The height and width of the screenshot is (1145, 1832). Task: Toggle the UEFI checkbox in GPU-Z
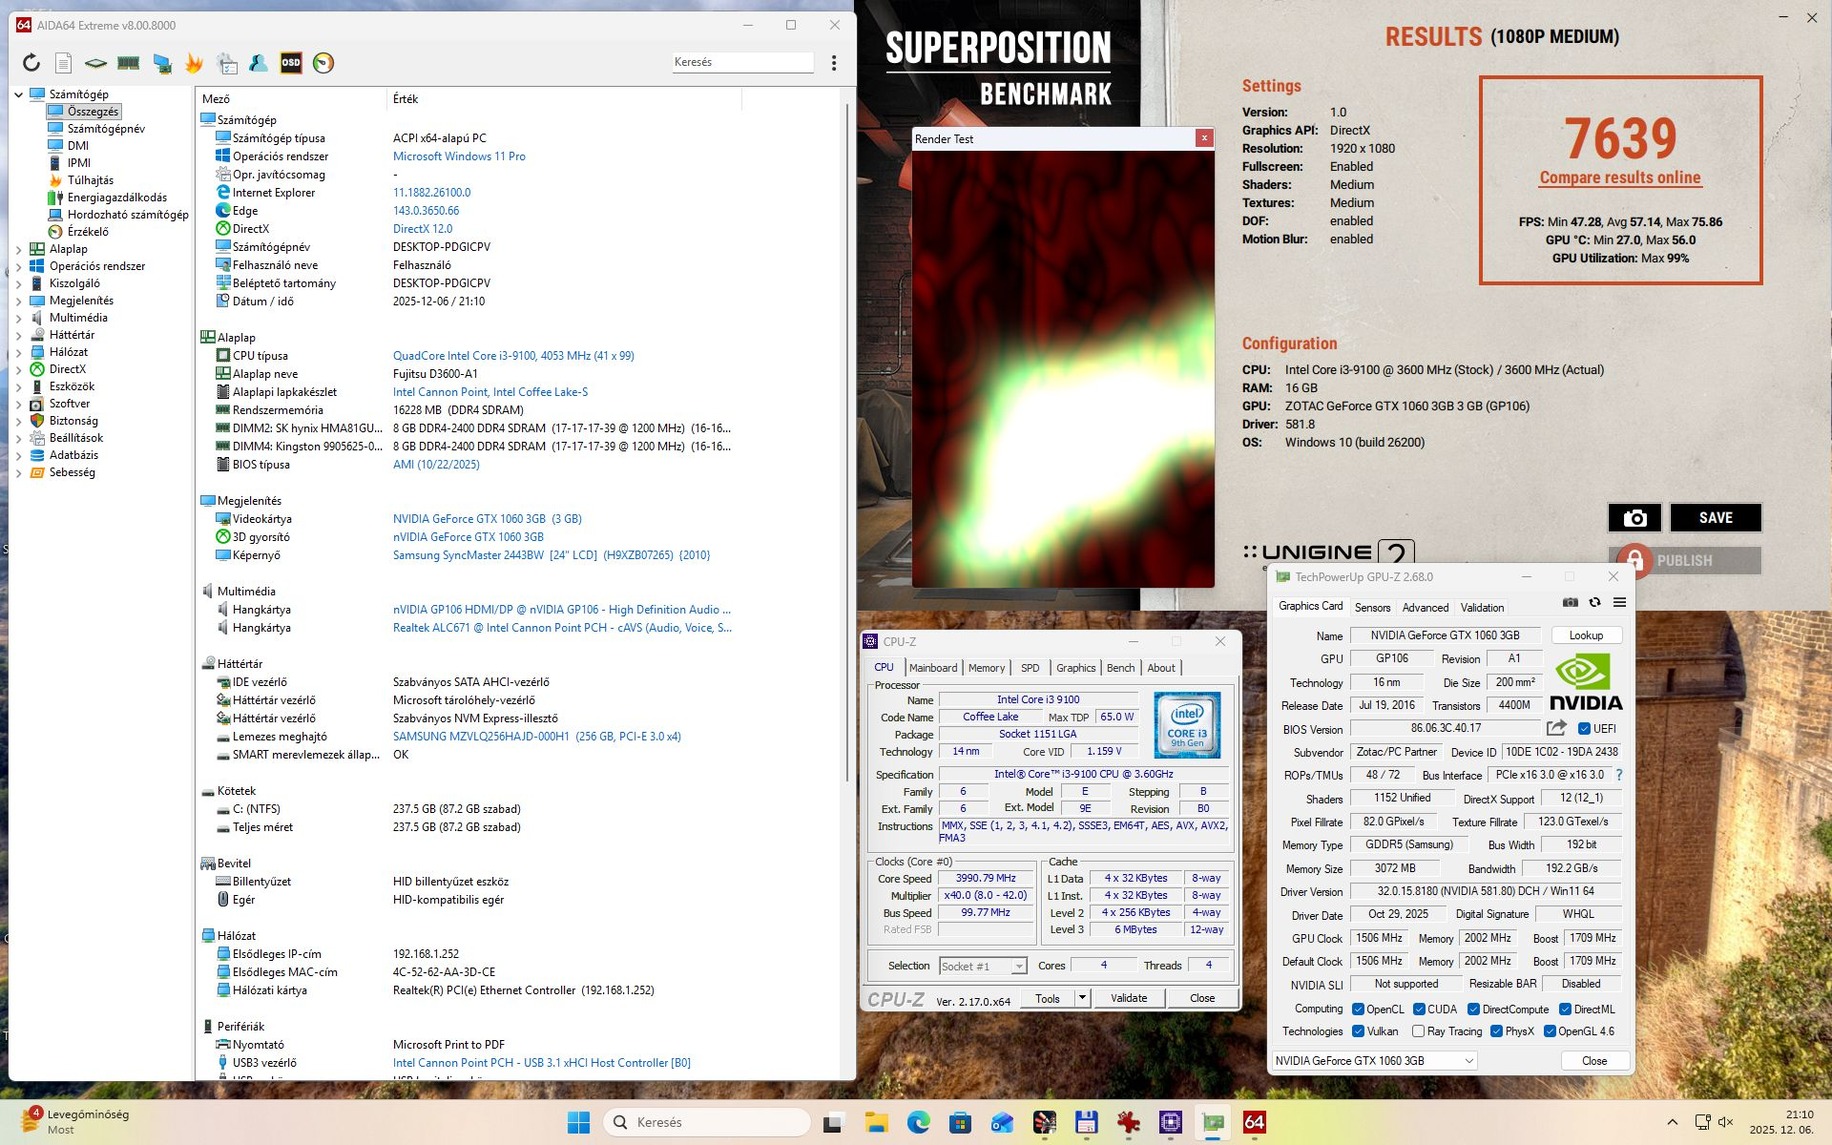[x=1584, y=728]
